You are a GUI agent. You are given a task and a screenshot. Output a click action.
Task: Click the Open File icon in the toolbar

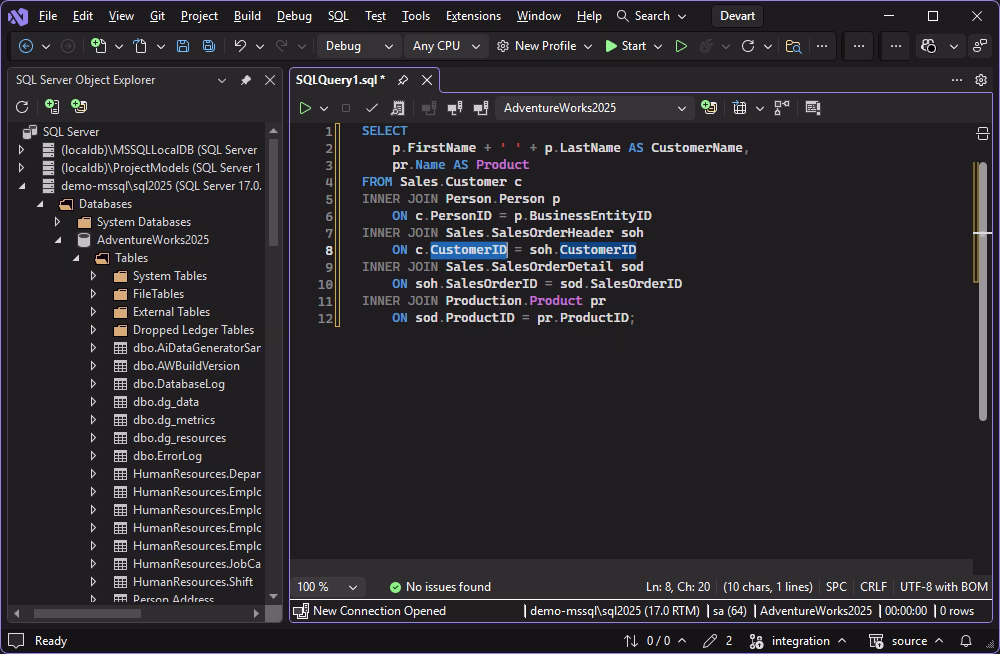tap(140, 46)
